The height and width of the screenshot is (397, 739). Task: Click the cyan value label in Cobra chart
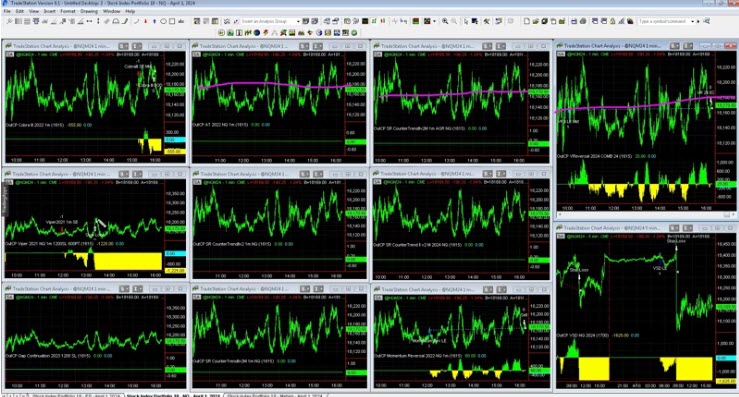coord(175,140)
